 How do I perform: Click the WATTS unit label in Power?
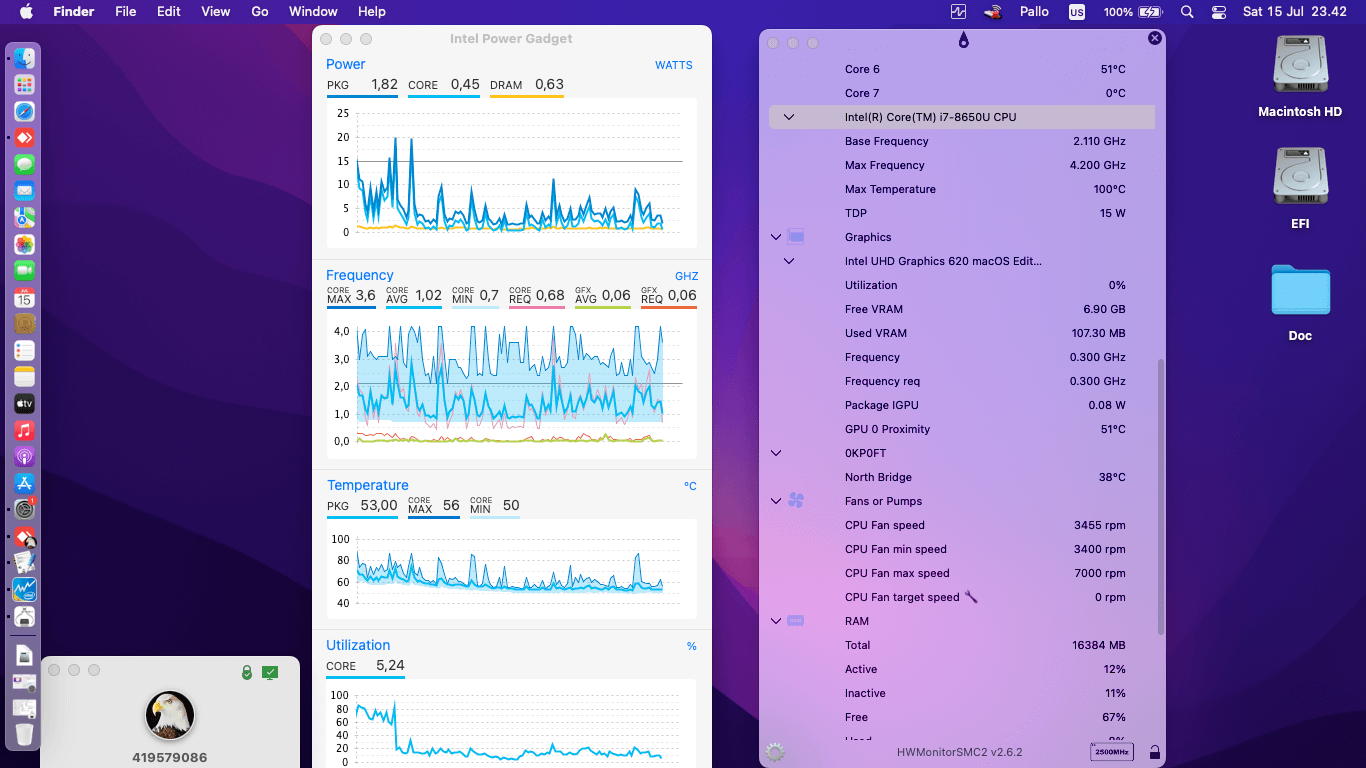[x=674, y=65]
